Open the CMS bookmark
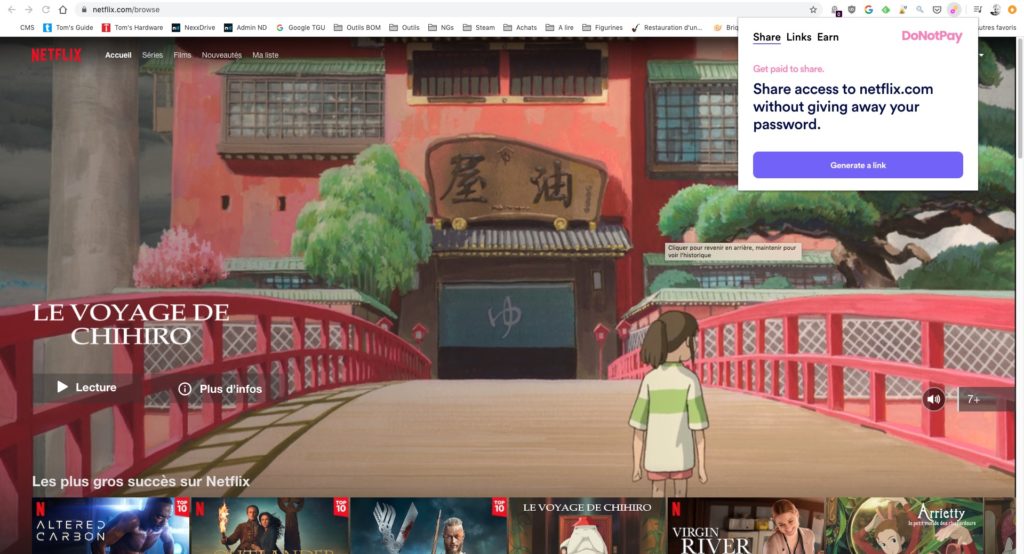Viewport: 1024px width, 554px height. [x=27, y=27]
